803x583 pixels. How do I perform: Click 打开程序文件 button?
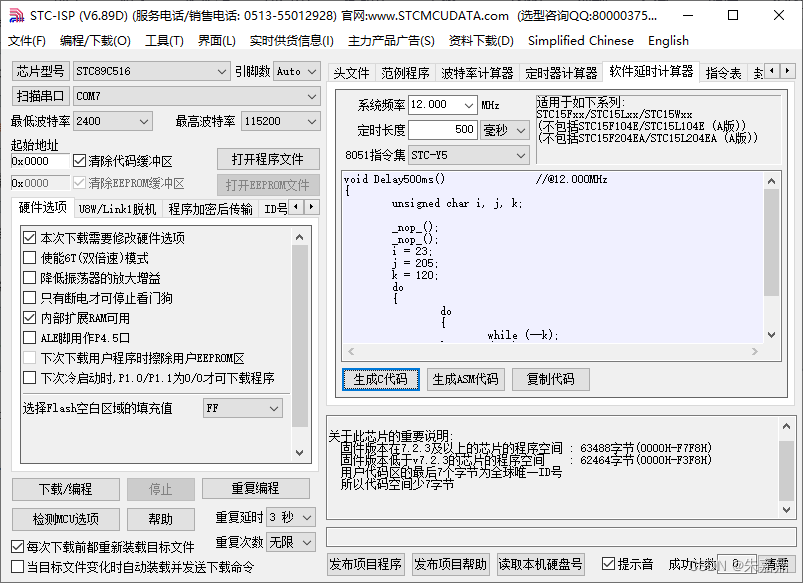coord(268,159)
